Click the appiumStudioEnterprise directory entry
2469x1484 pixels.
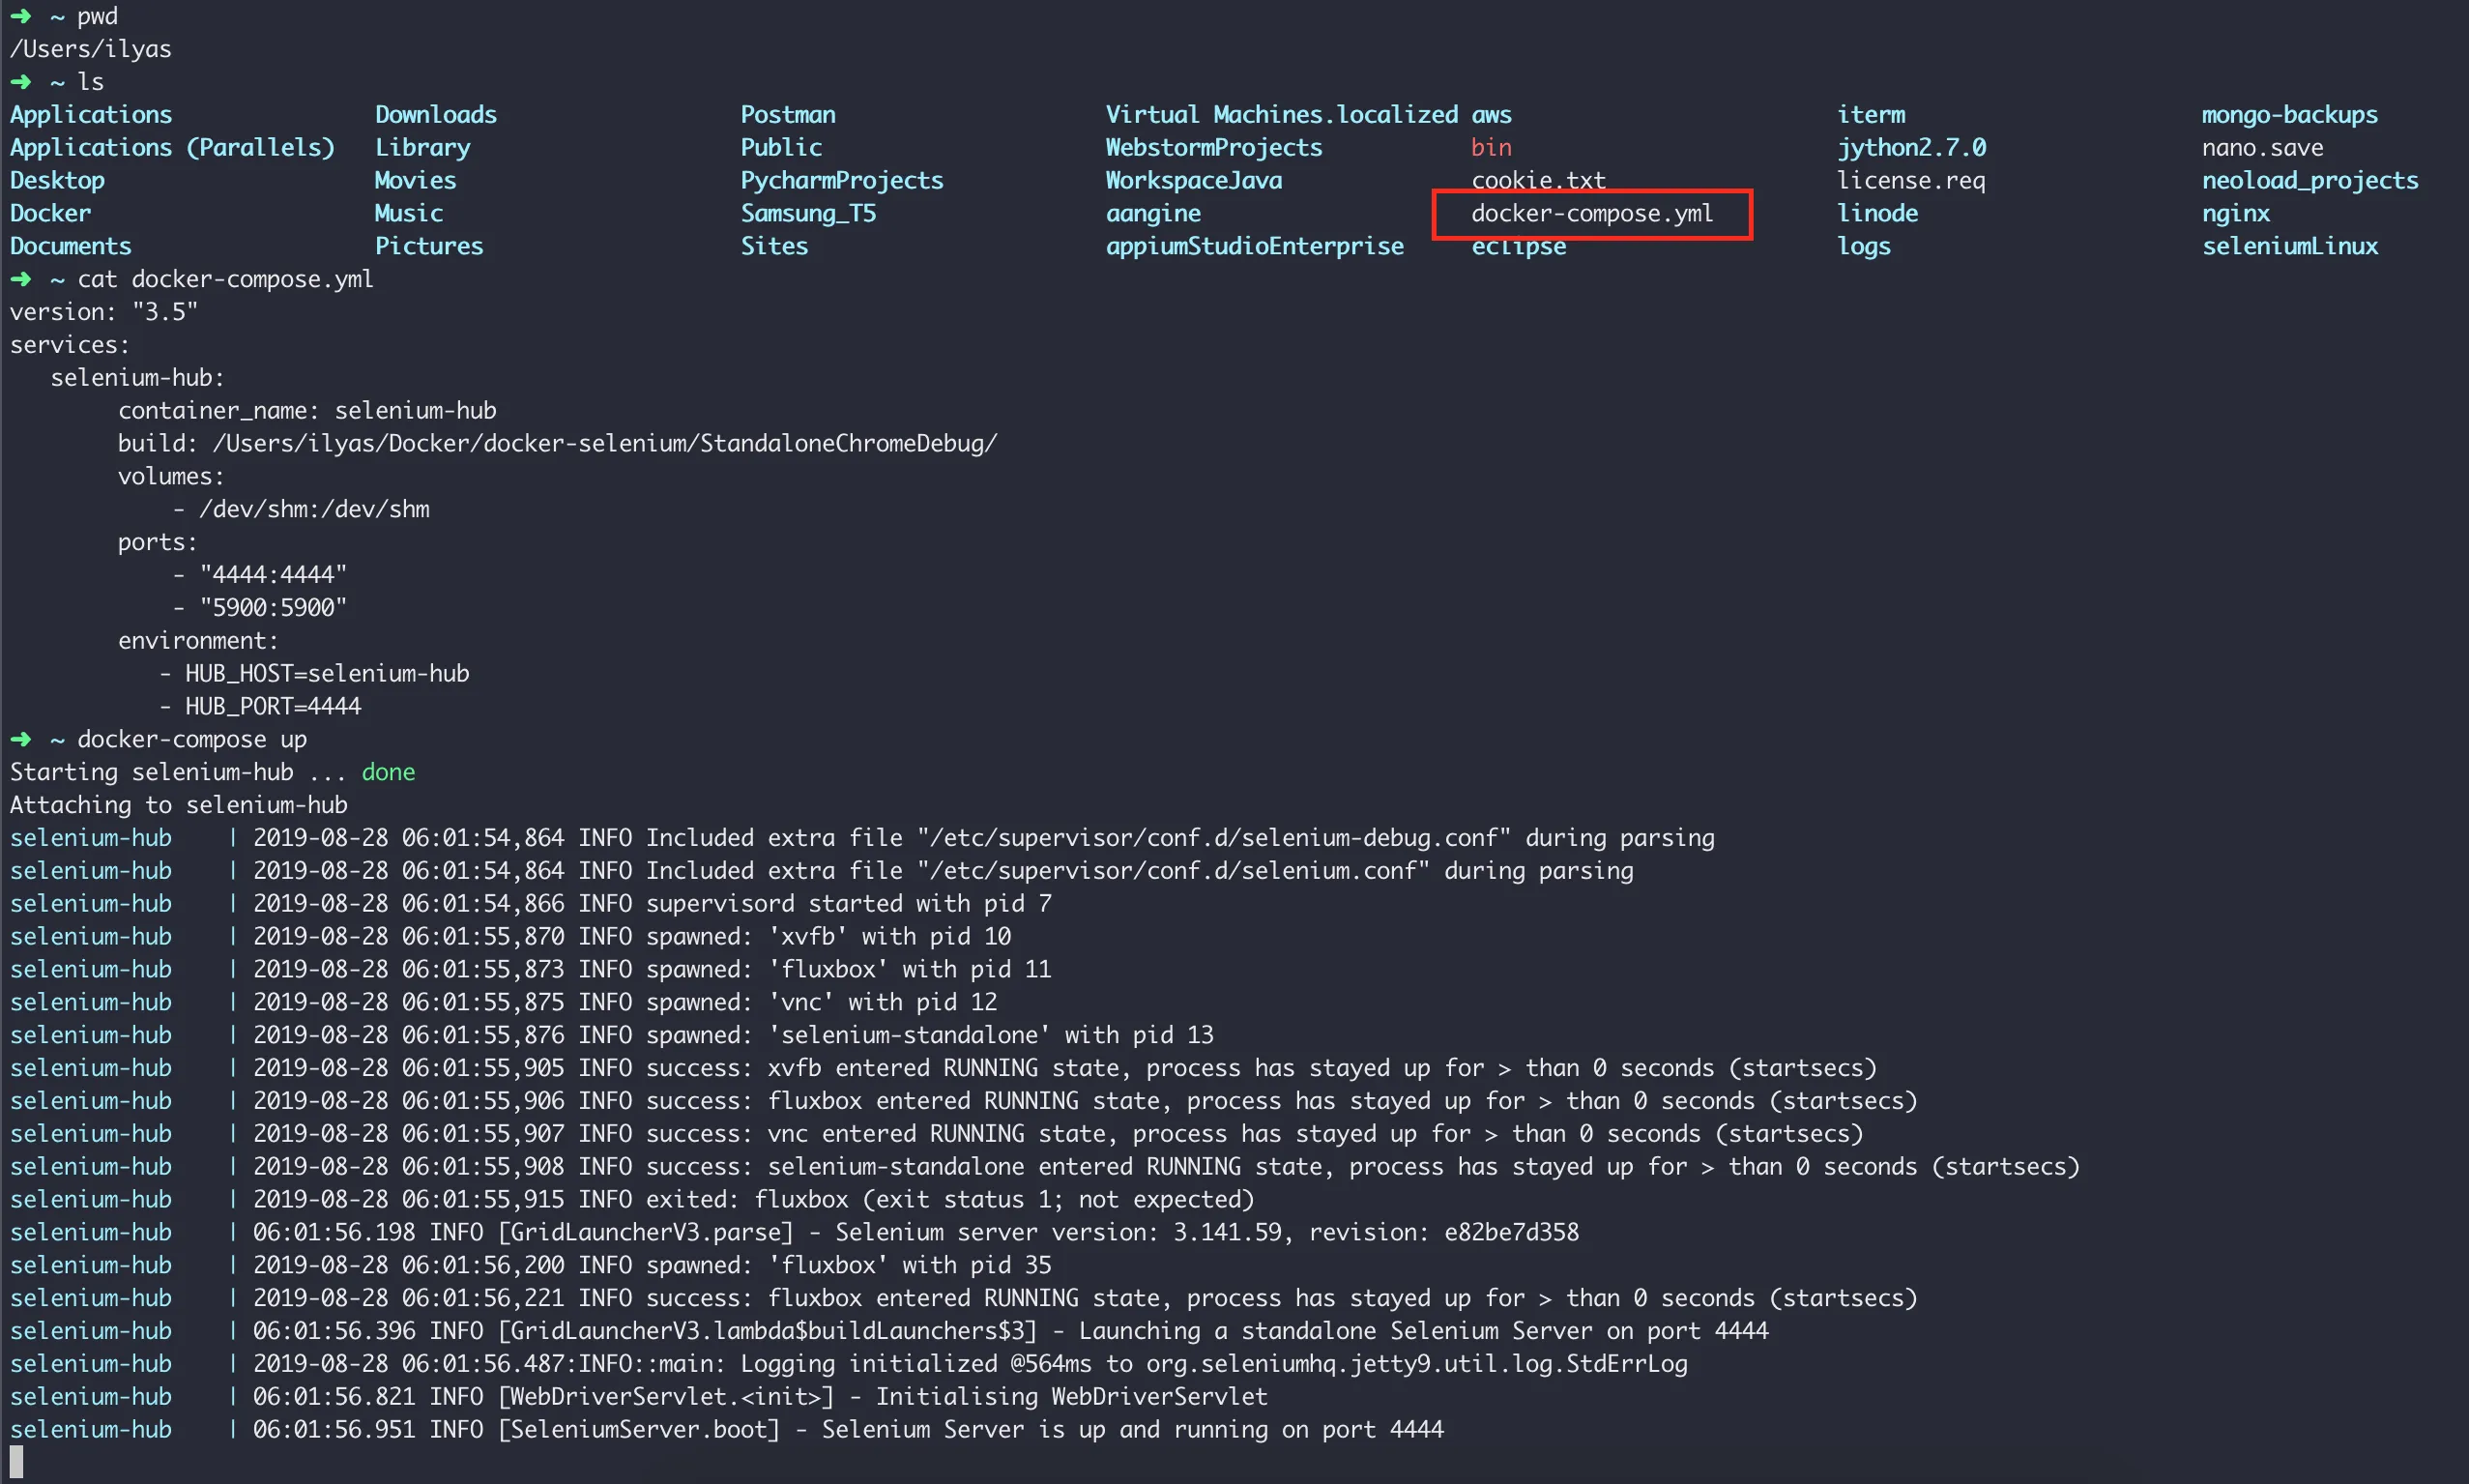pos(1254,246)
